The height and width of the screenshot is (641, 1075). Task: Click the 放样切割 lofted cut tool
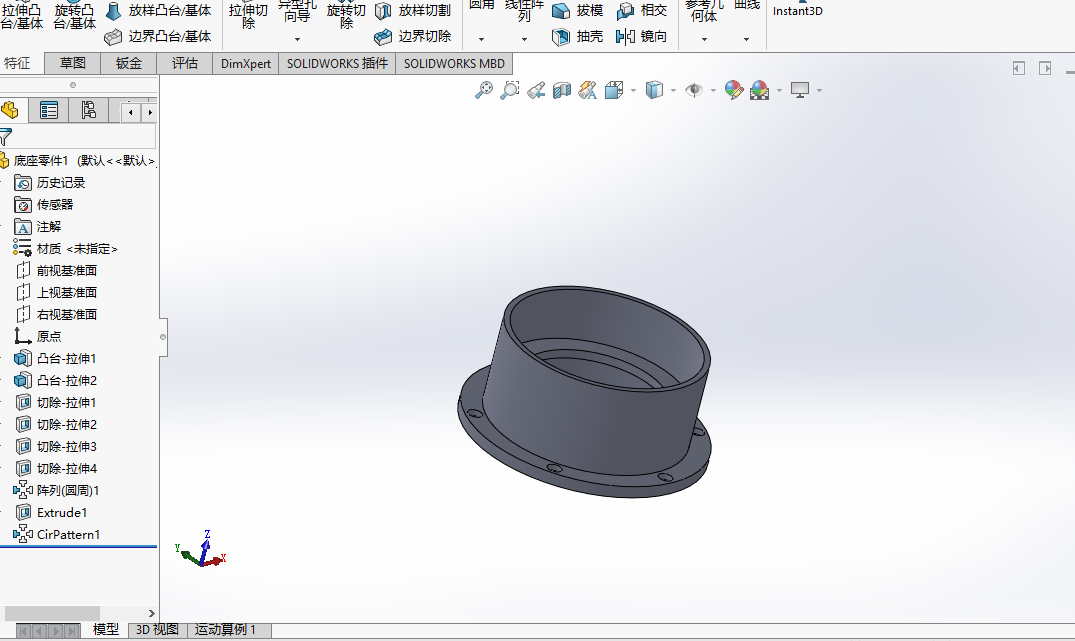[x=413, y=10]
